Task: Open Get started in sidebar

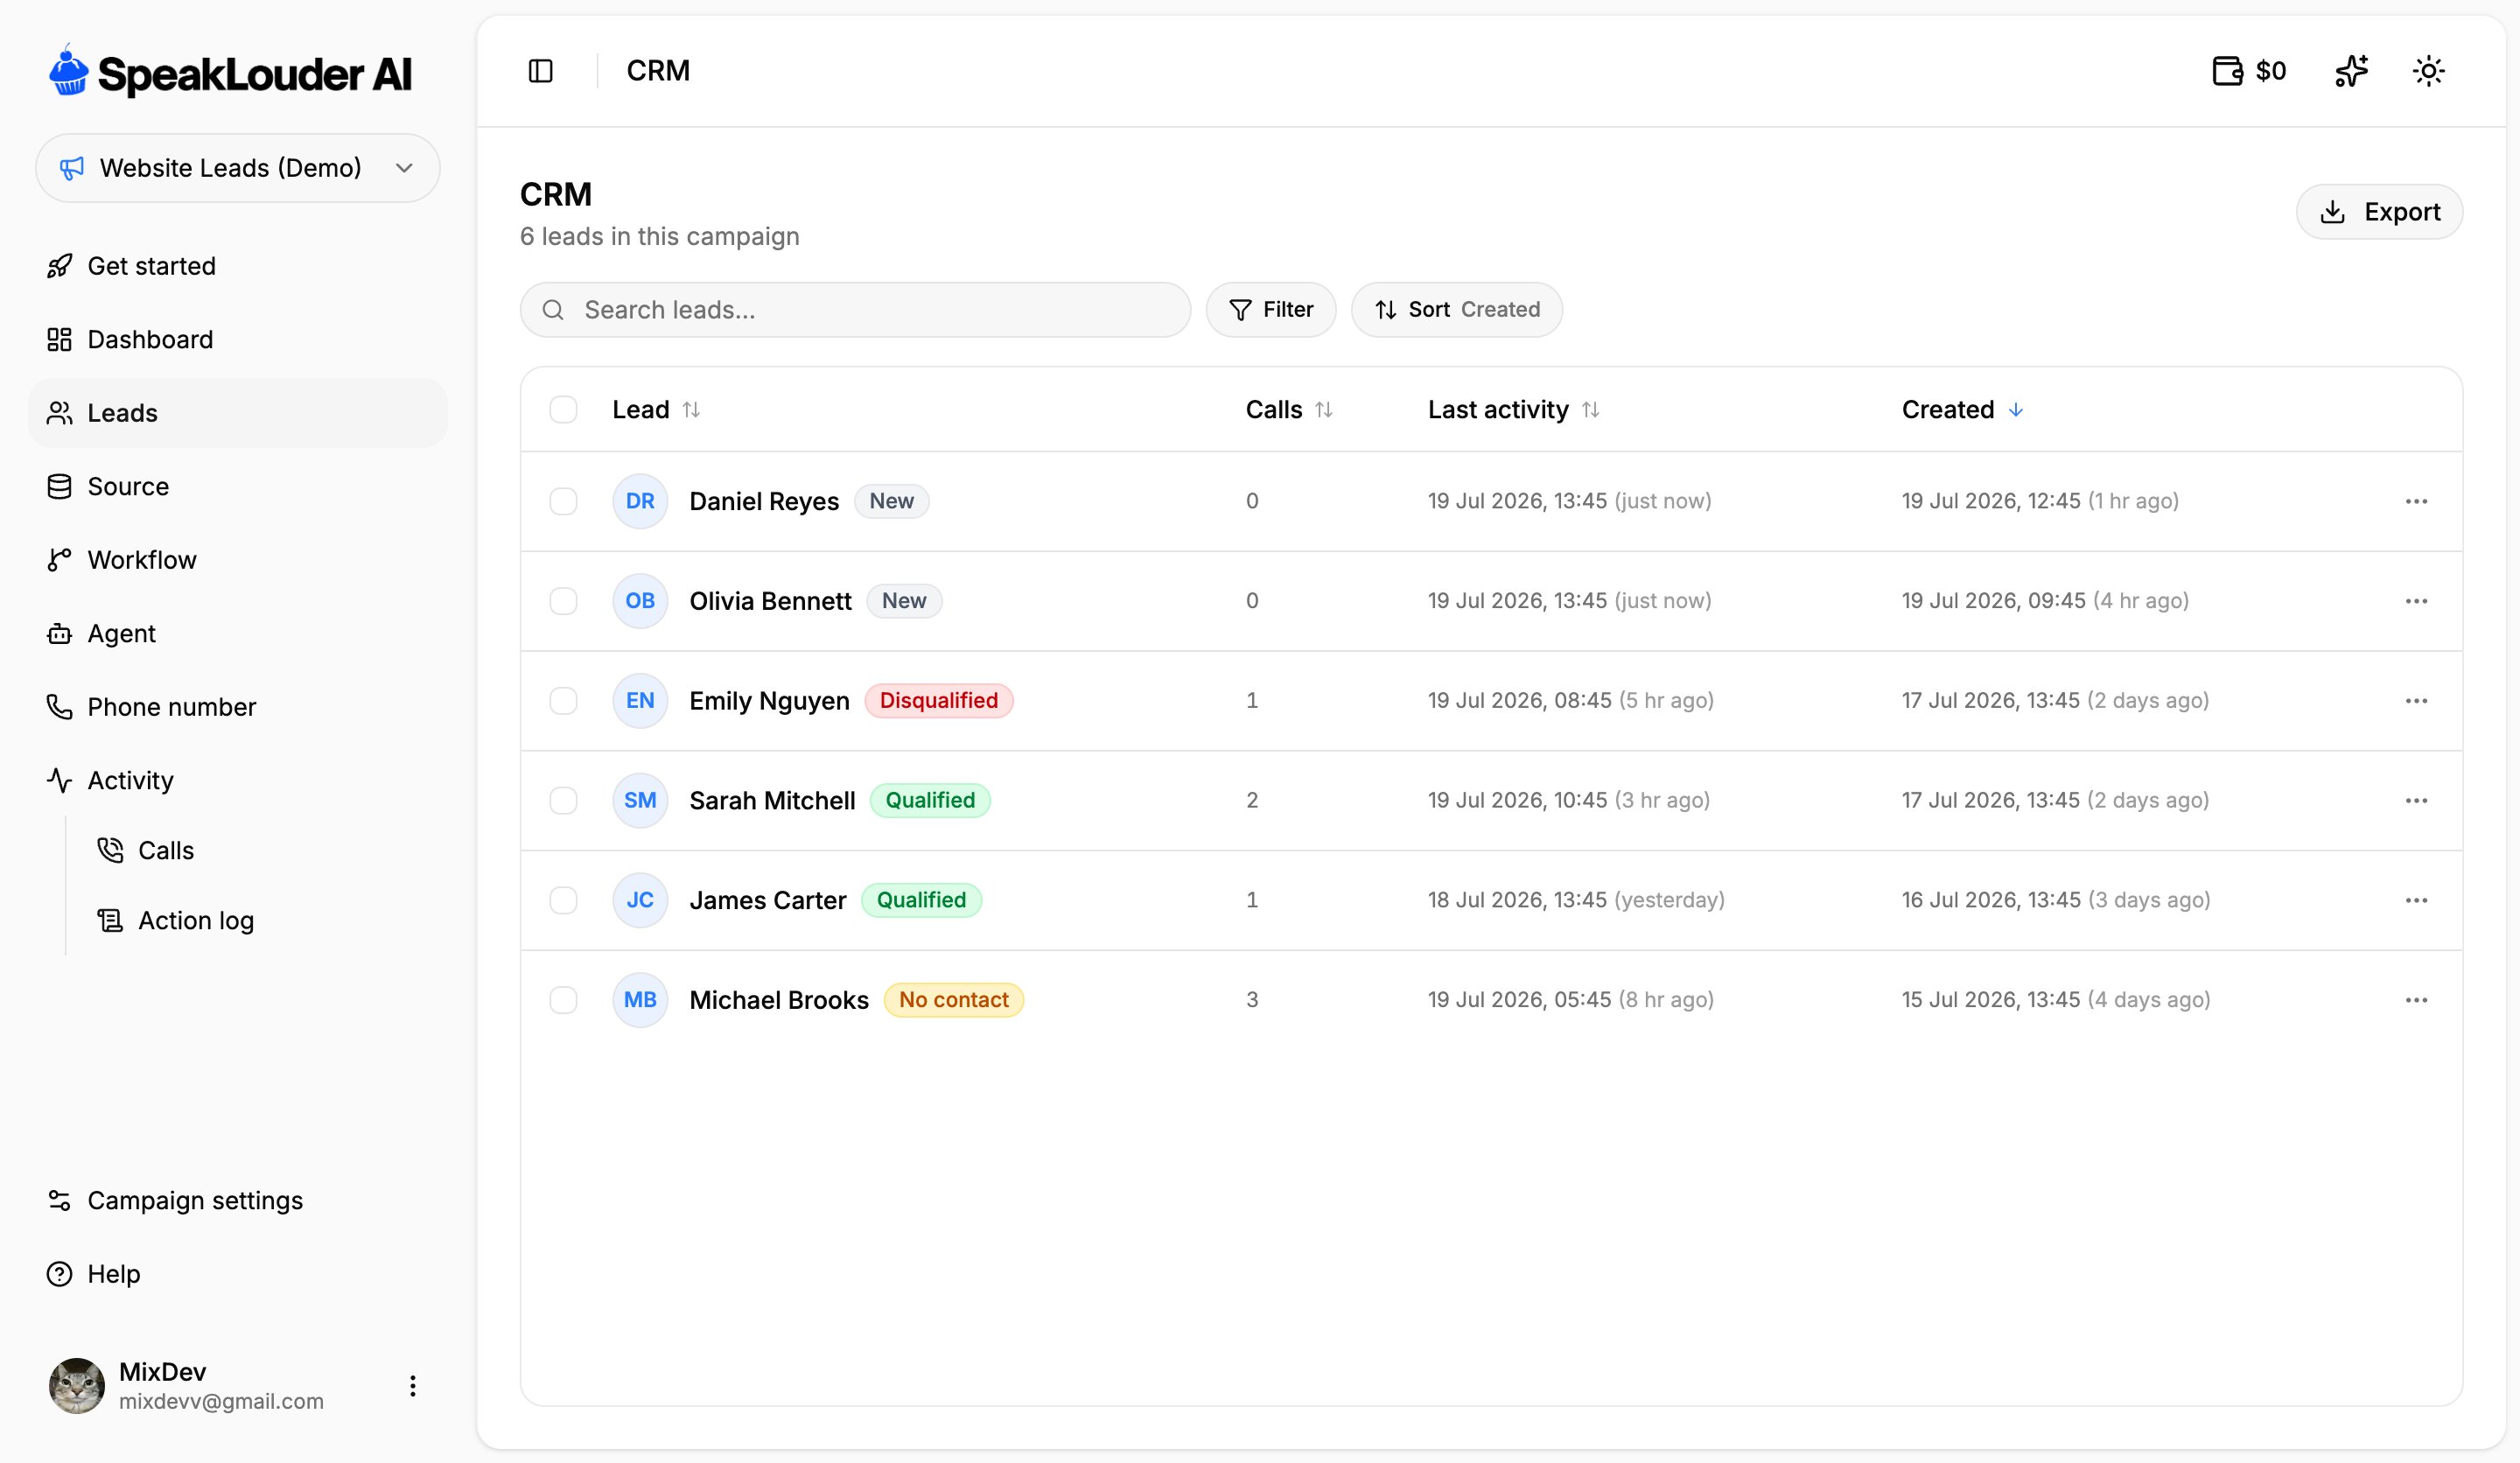Action: (238, 266)
